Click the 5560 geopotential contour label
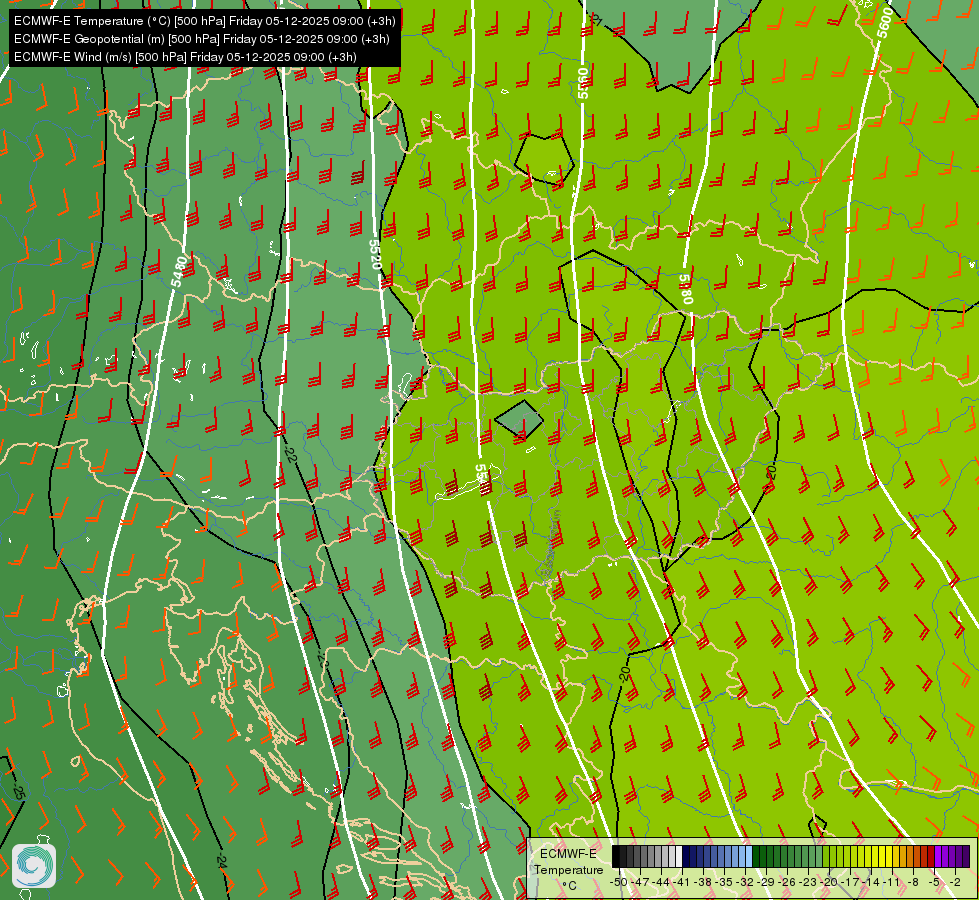The image size is (979, 900). [x=583, y=83]
